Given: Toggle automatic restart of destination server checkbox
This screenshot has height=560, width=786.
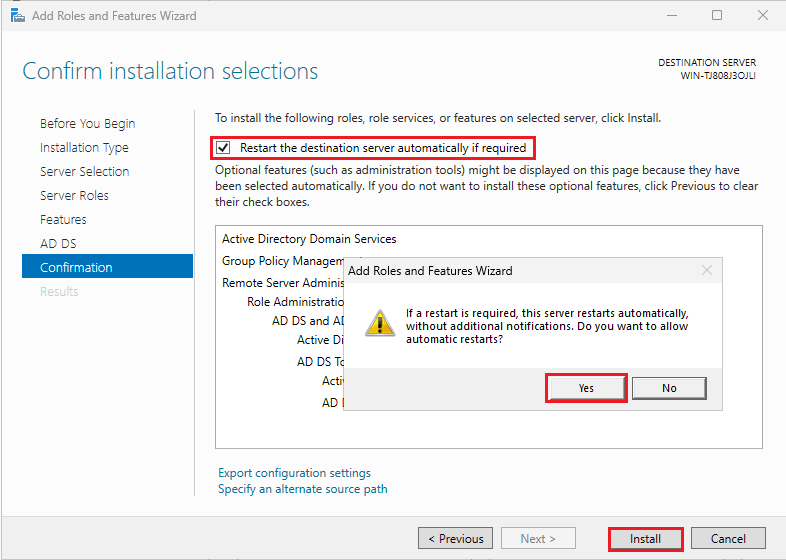Looking at the screenshot, I should [x=223, y=148].
